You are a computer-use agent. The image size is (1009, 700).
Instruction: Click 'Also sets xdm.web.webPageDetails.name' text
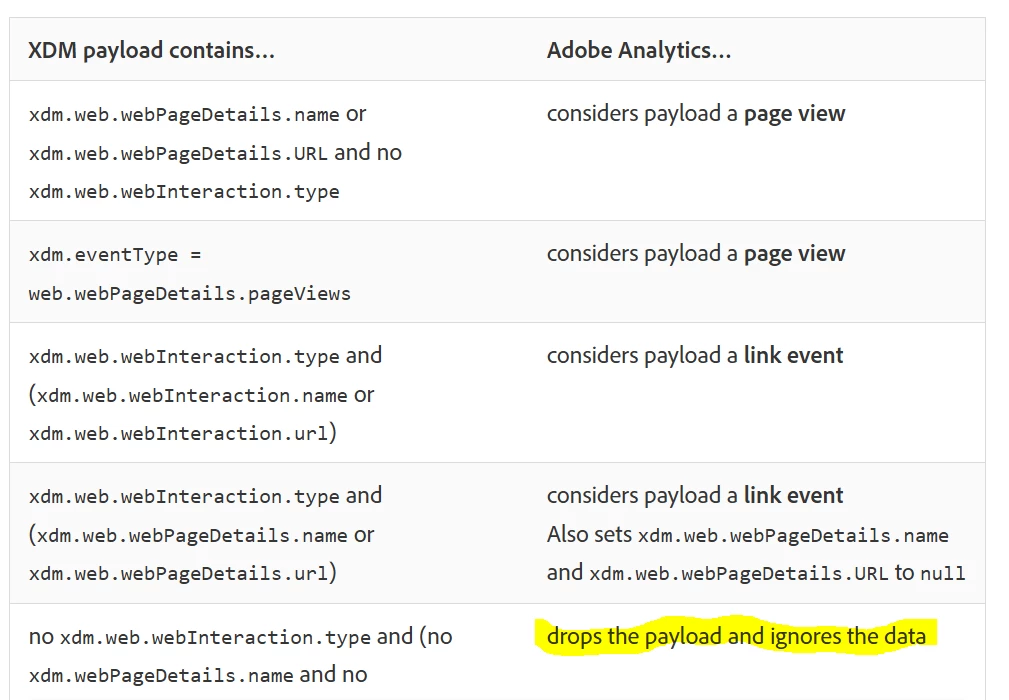pos(748,535)
